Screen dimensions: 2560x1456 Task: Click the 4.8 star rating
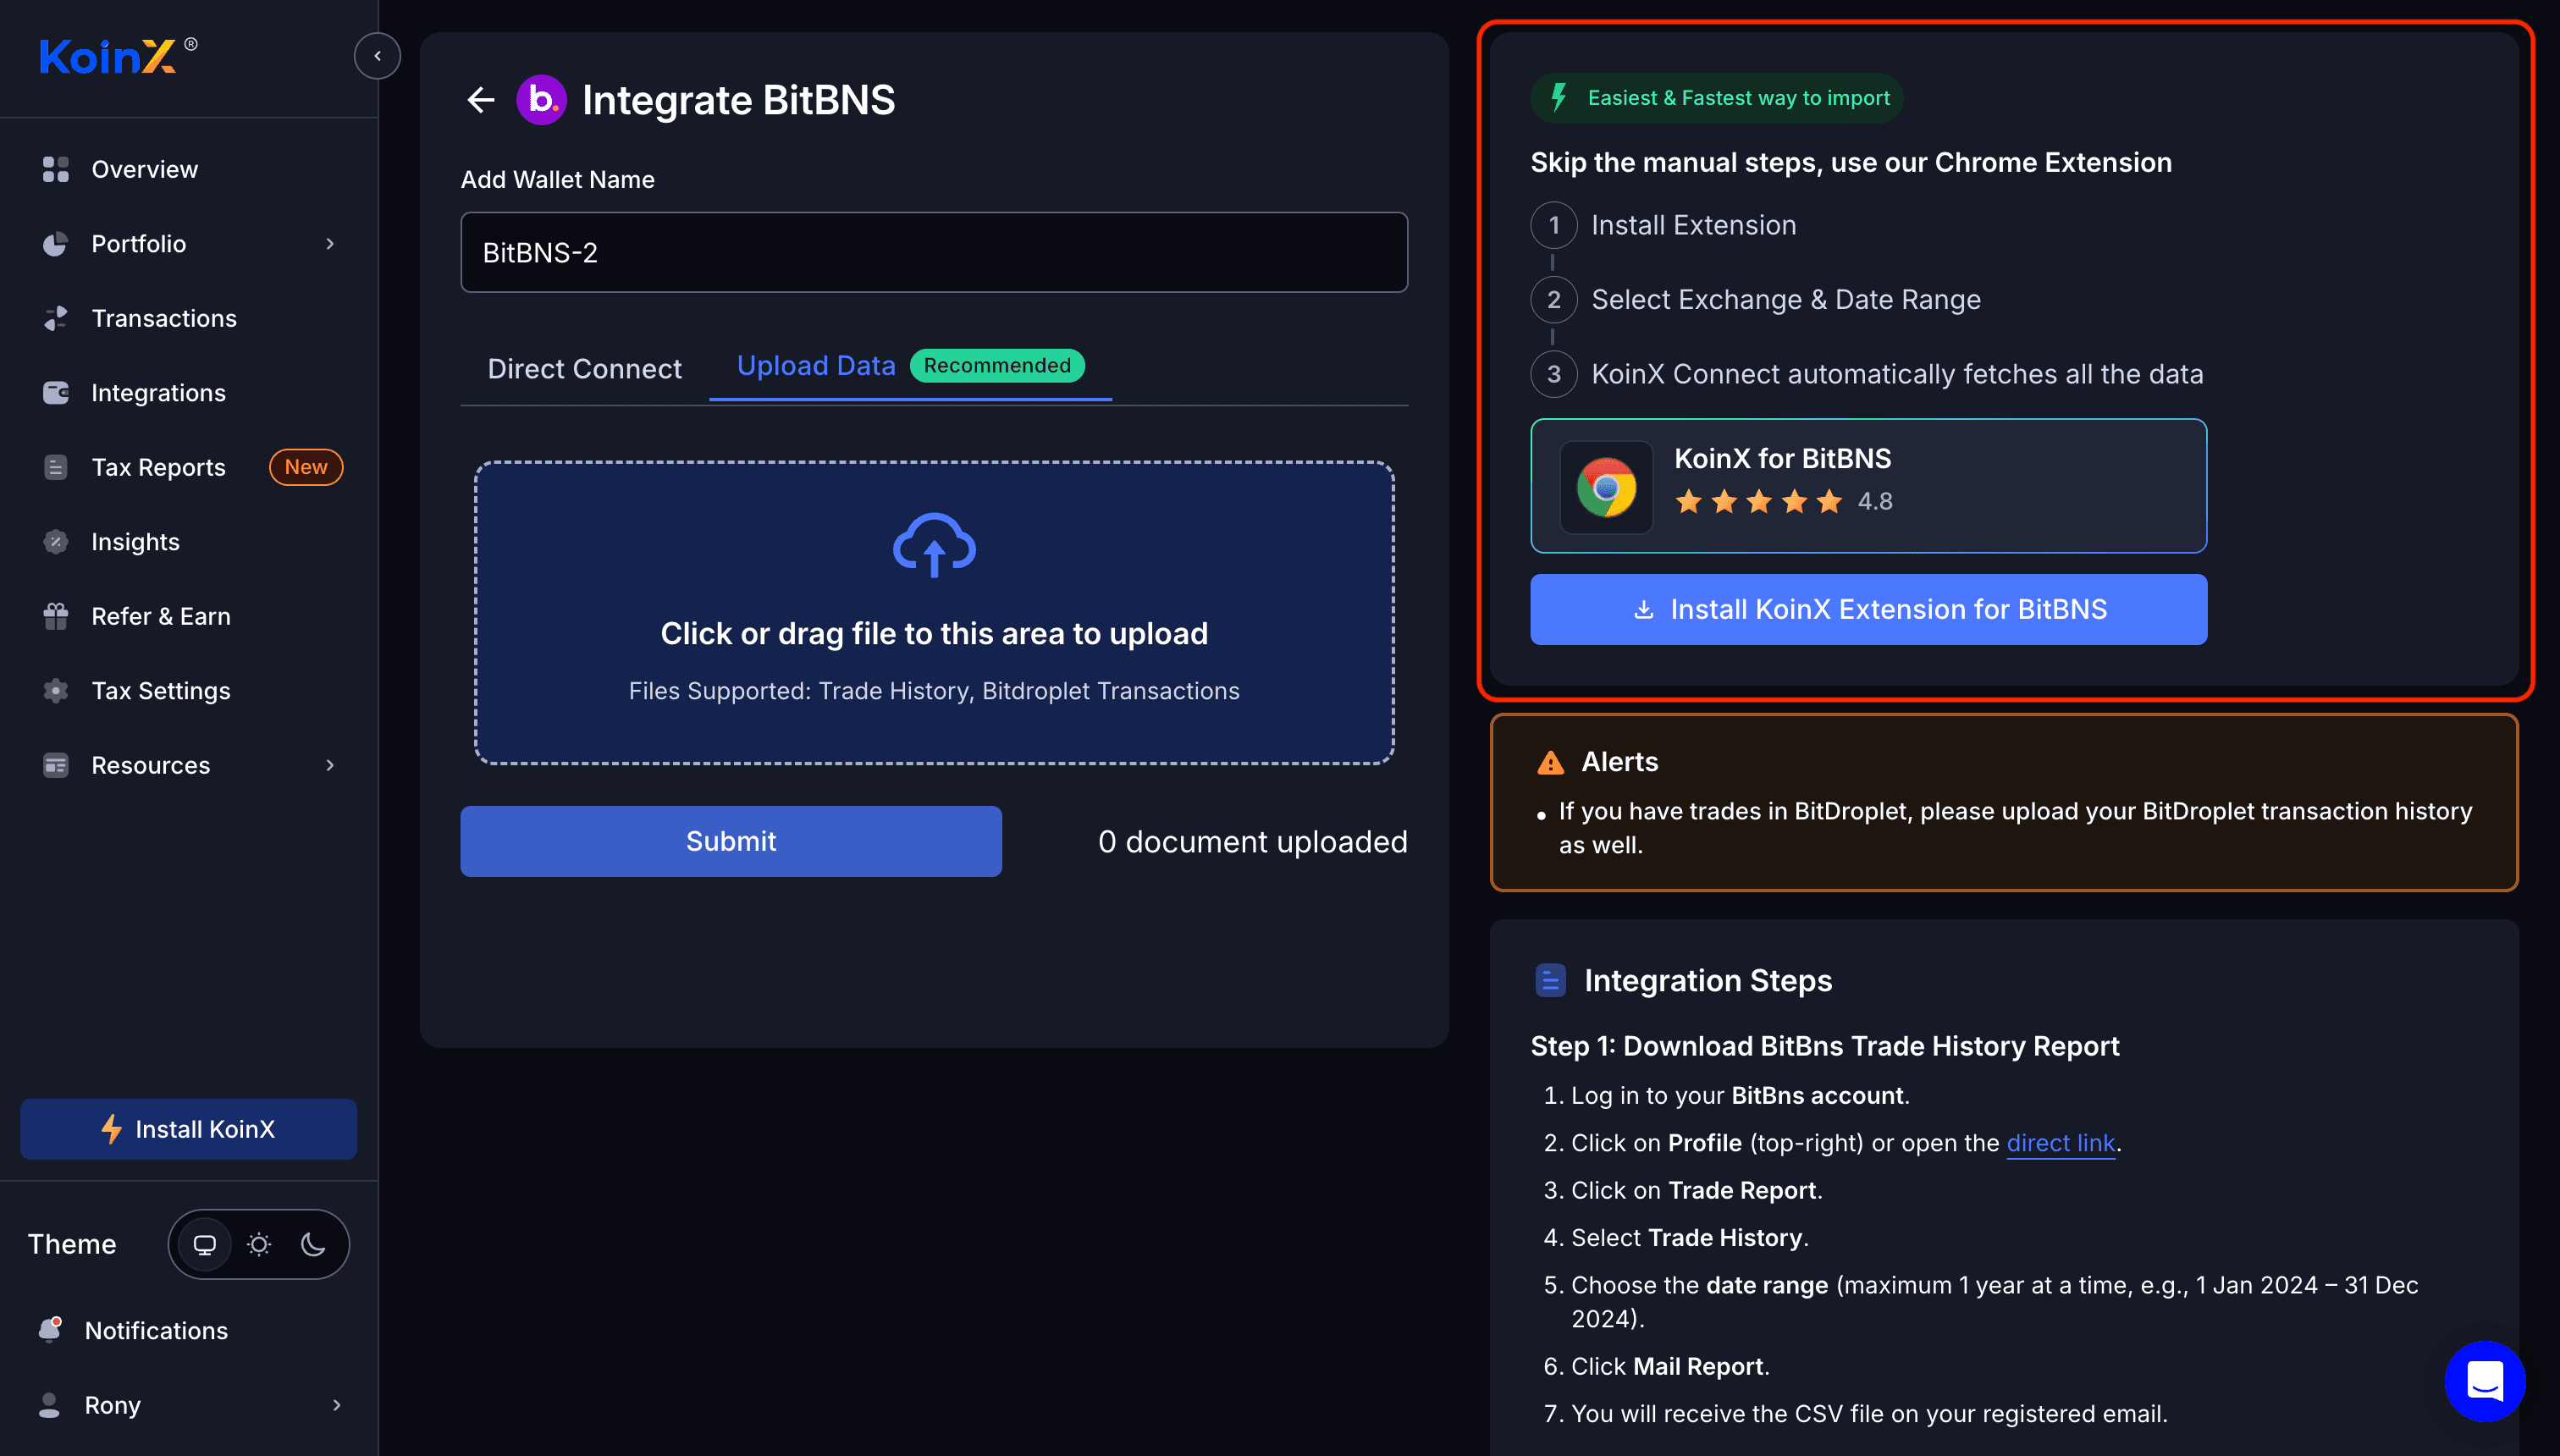coord(1783,501)
